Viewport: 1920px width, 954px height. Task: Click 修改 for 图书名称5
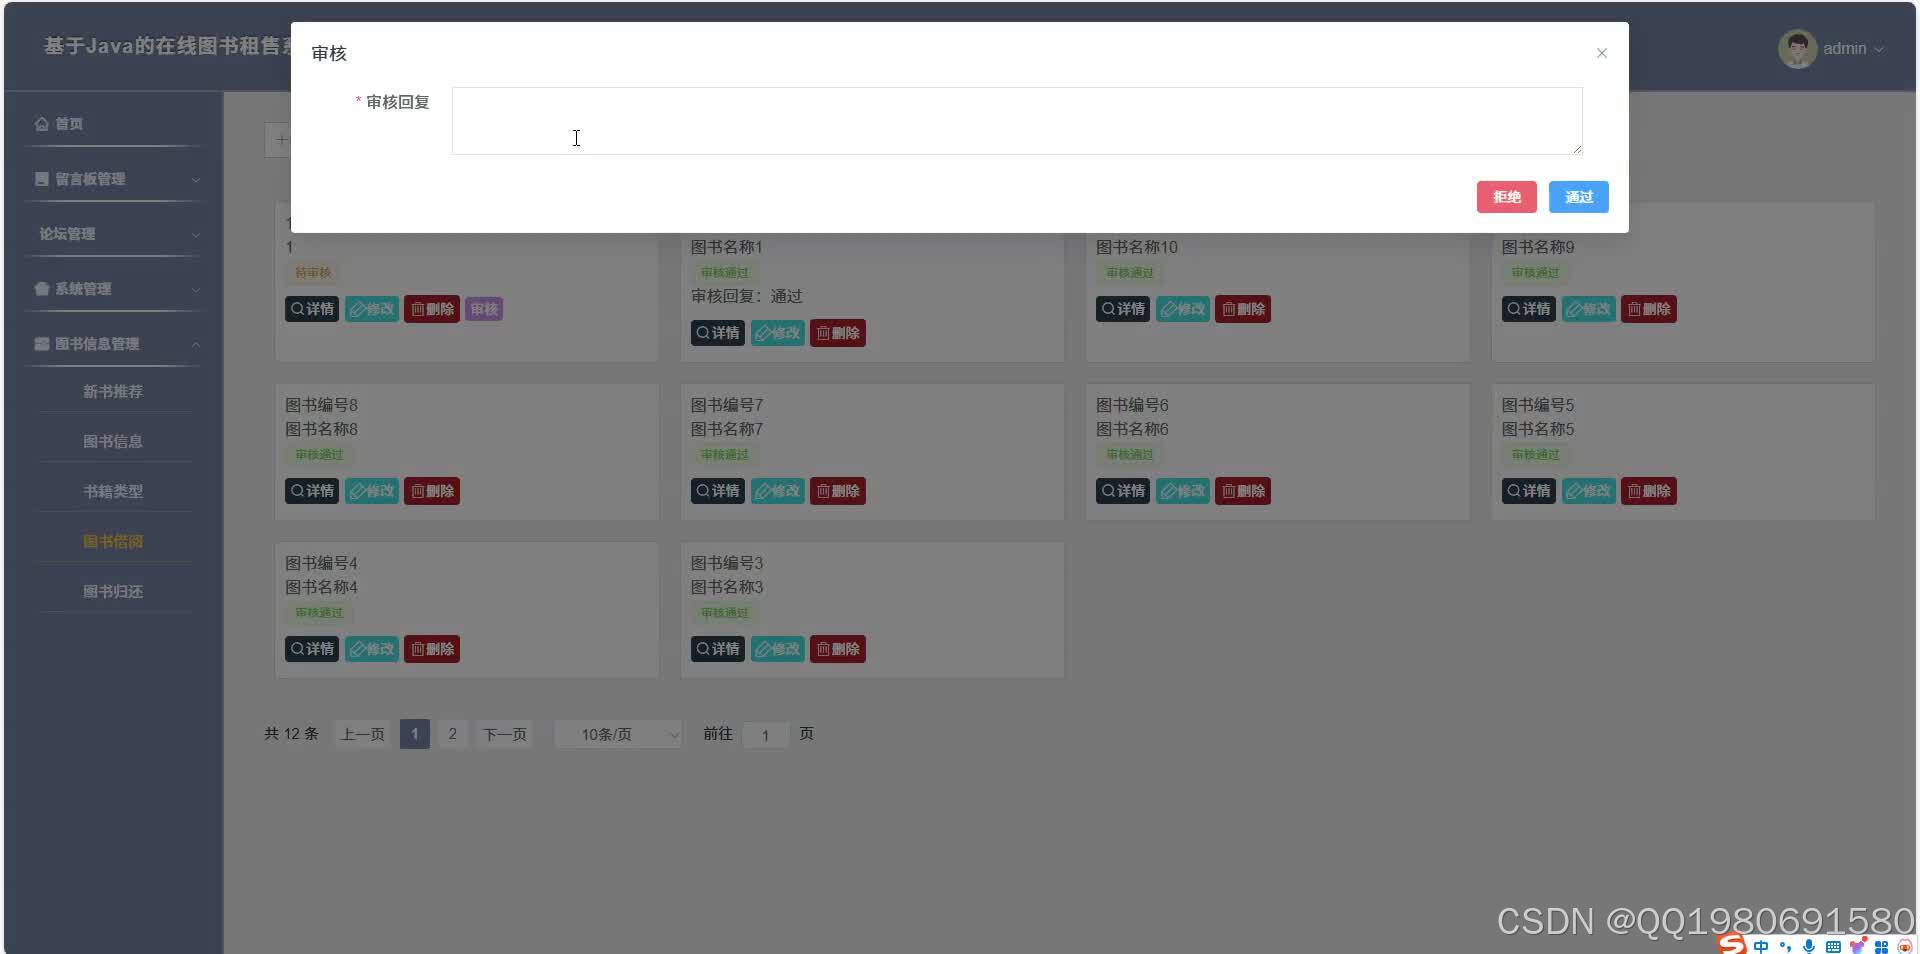point(1589,491)
